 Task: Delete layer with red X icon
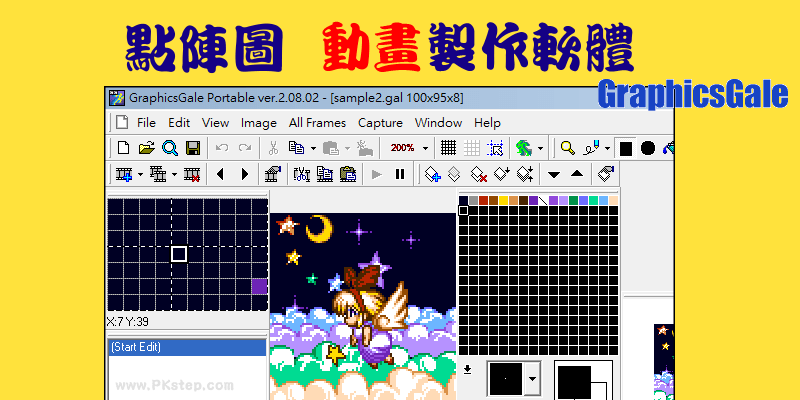479,174
